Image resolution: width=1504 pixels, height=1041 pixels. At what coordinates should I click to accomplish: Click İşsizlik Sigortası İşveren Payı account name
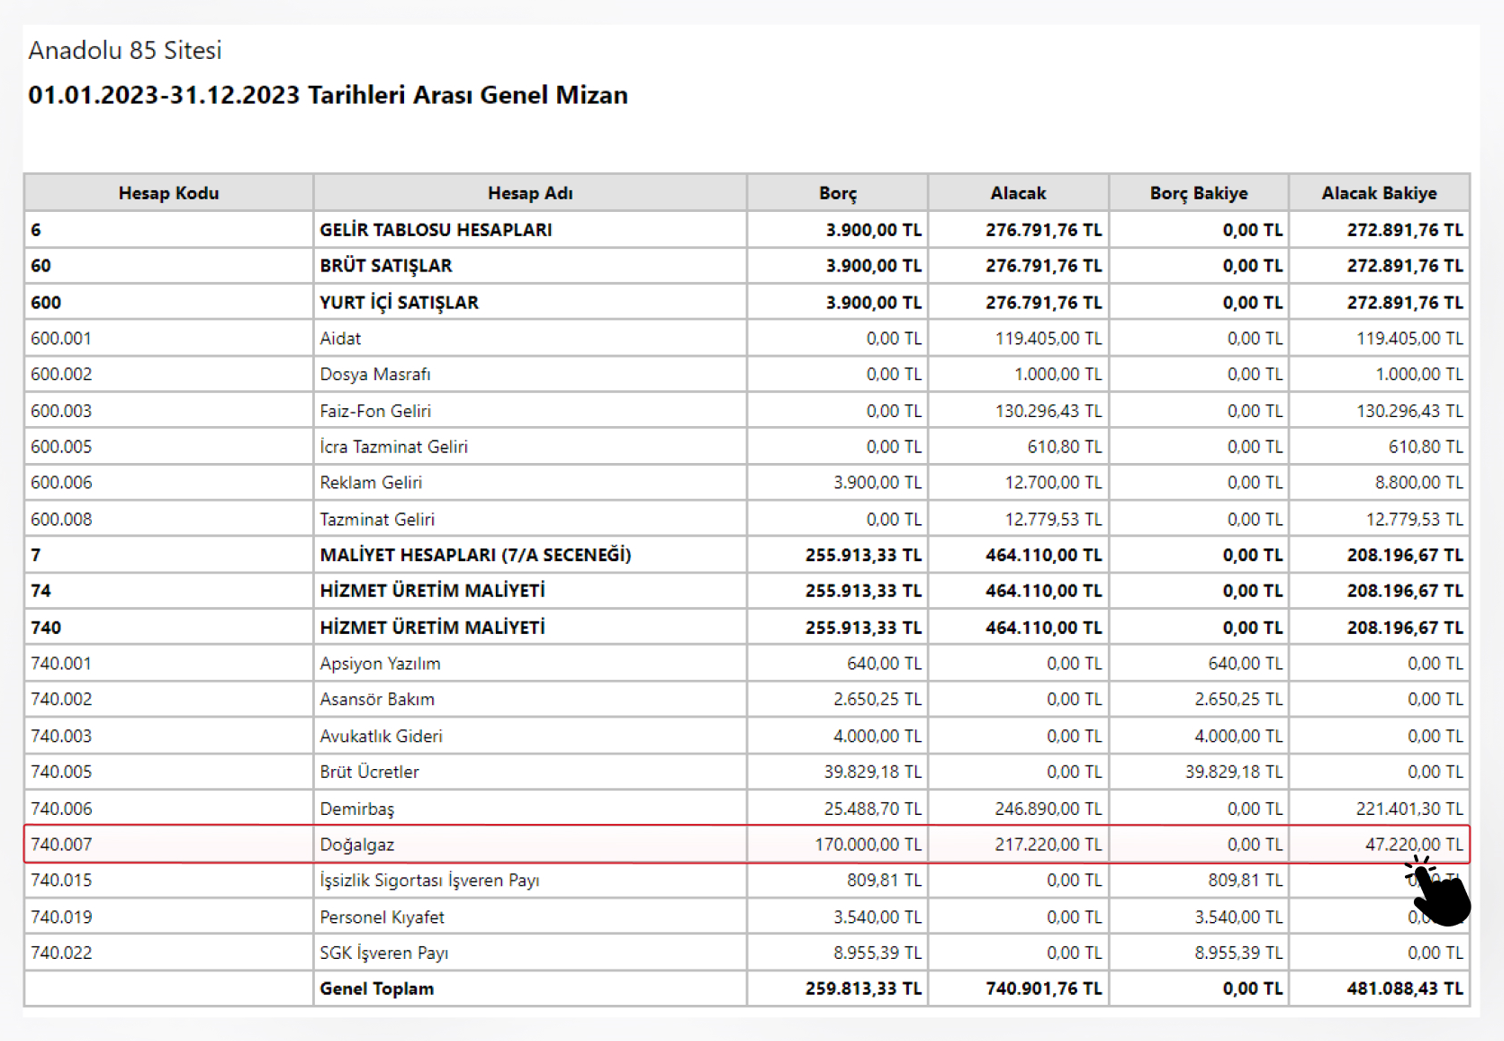click(430, 881)
